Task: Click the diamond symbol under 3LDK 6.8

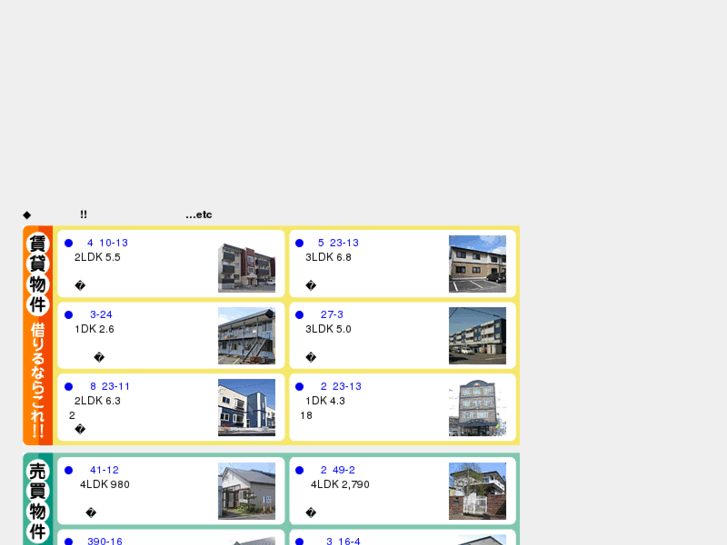Action: click(311, 286)
